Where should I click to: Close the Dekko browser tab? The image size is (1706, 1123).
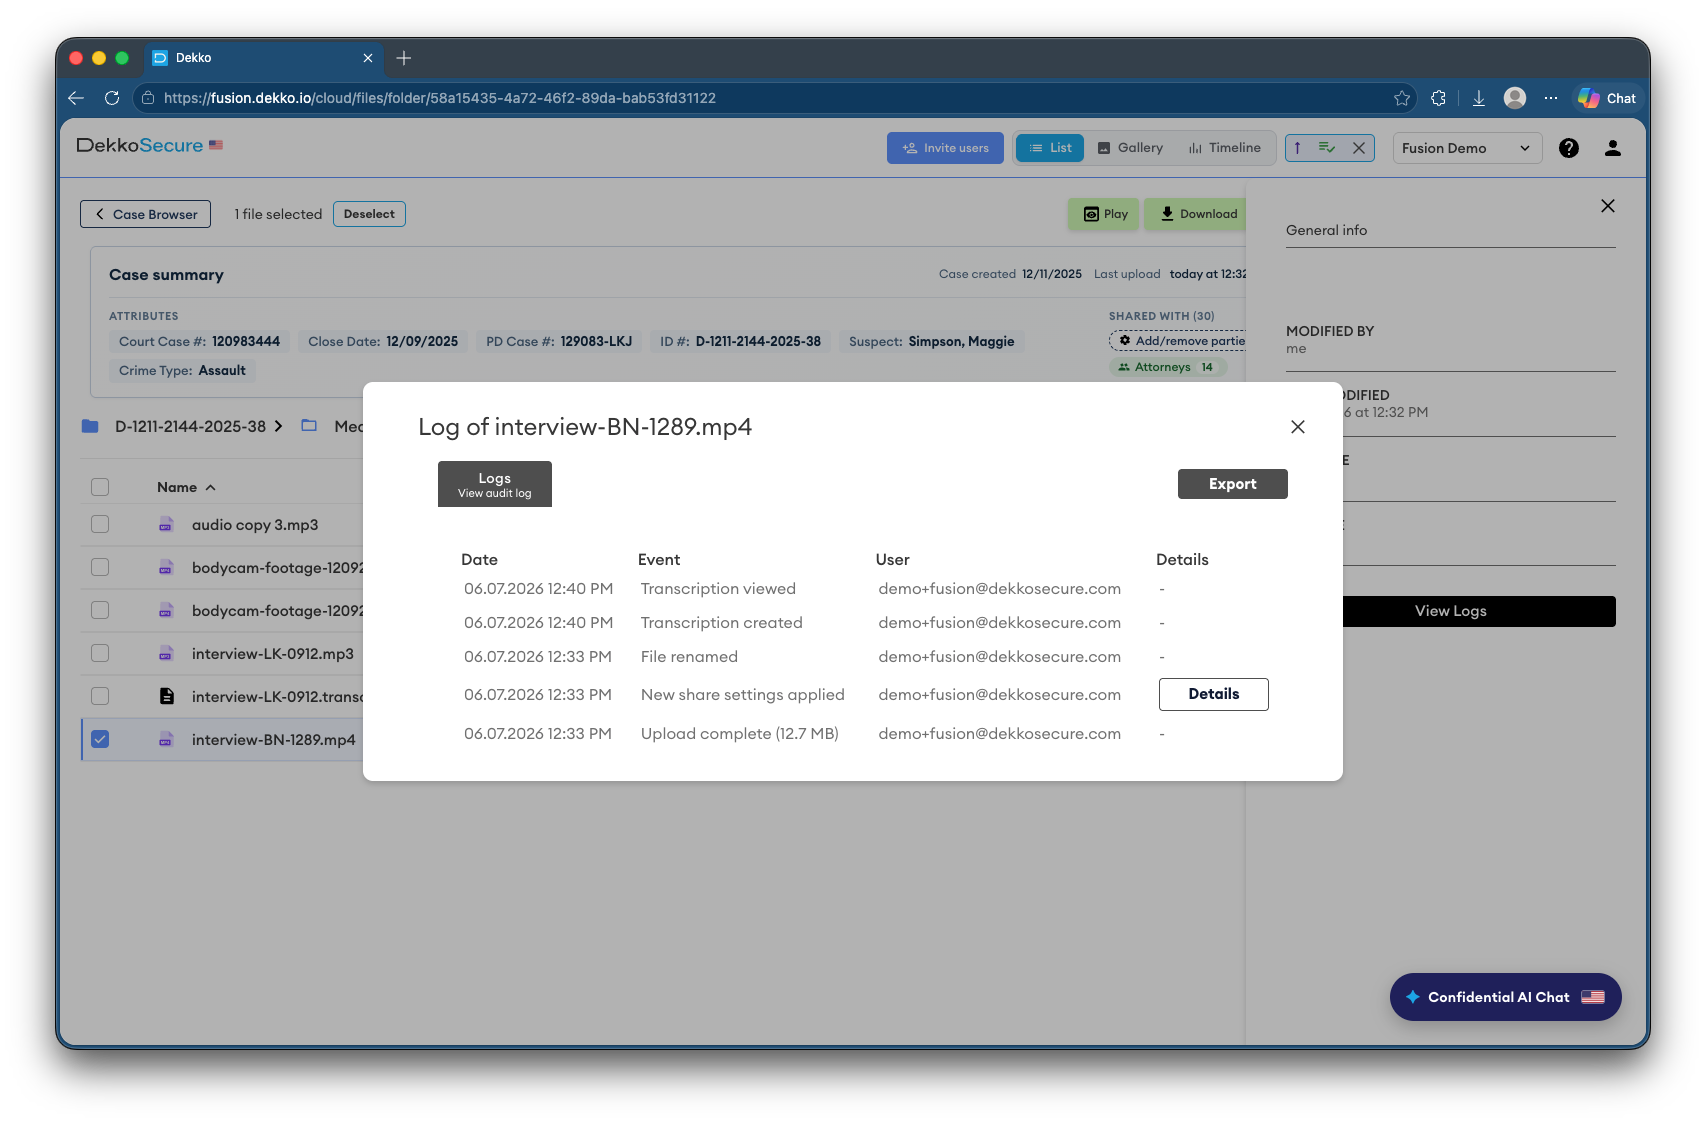[x=368, y=58]
